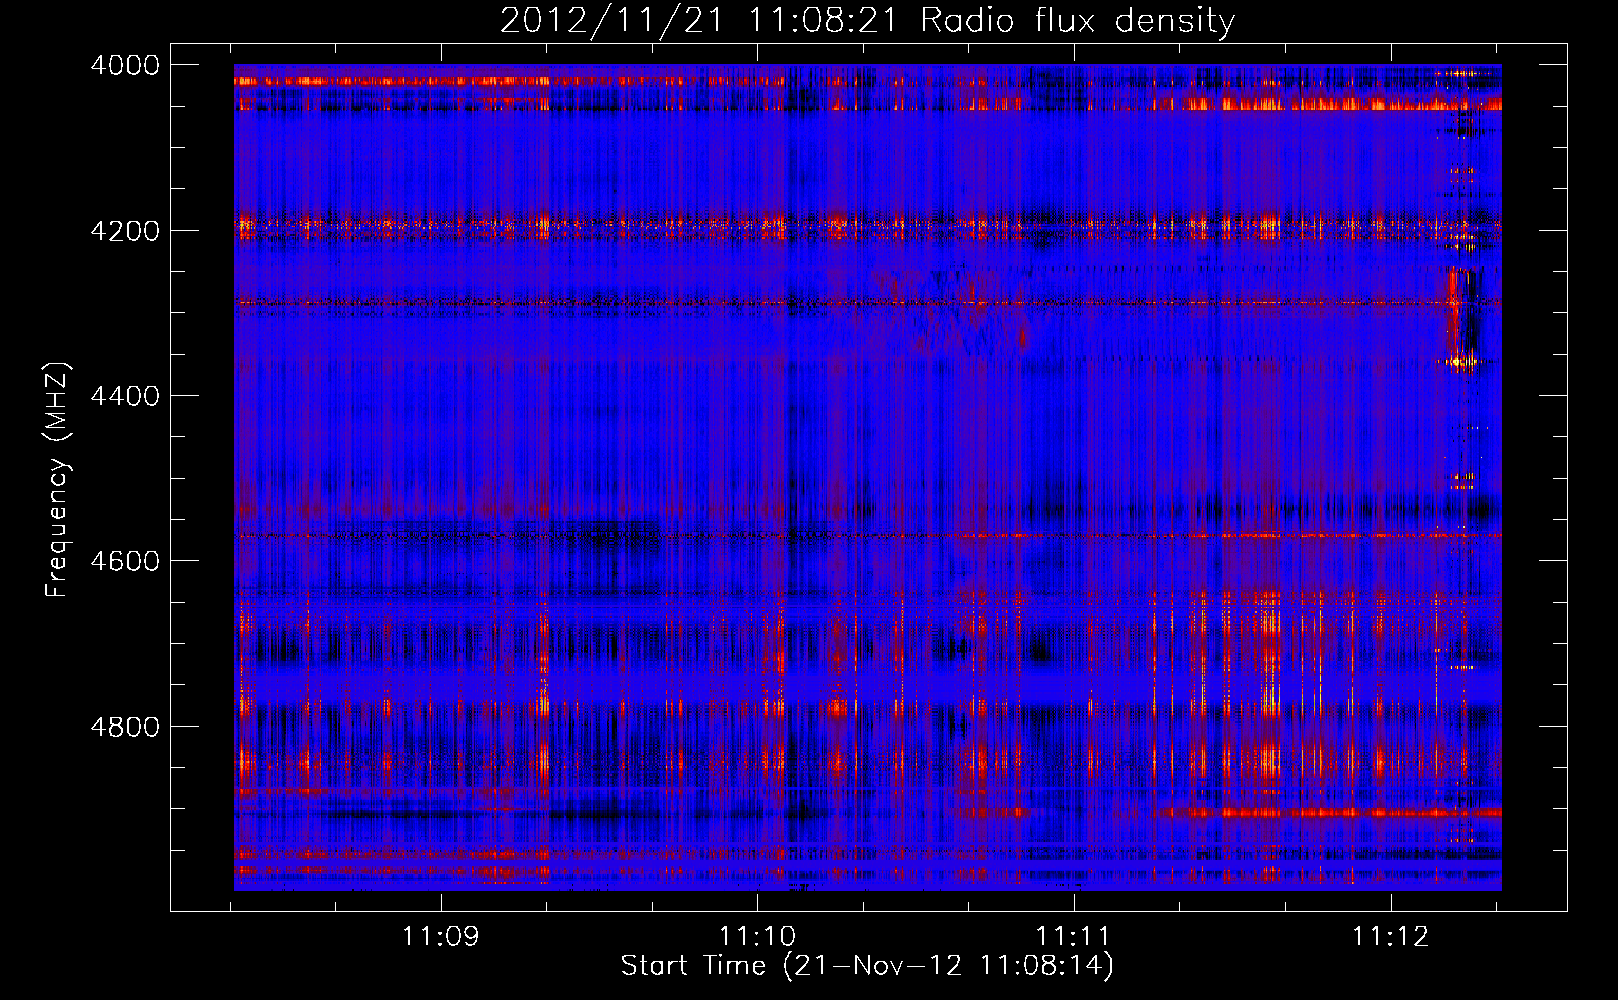Click the 11:12 time tick label

coord(1391,937)
